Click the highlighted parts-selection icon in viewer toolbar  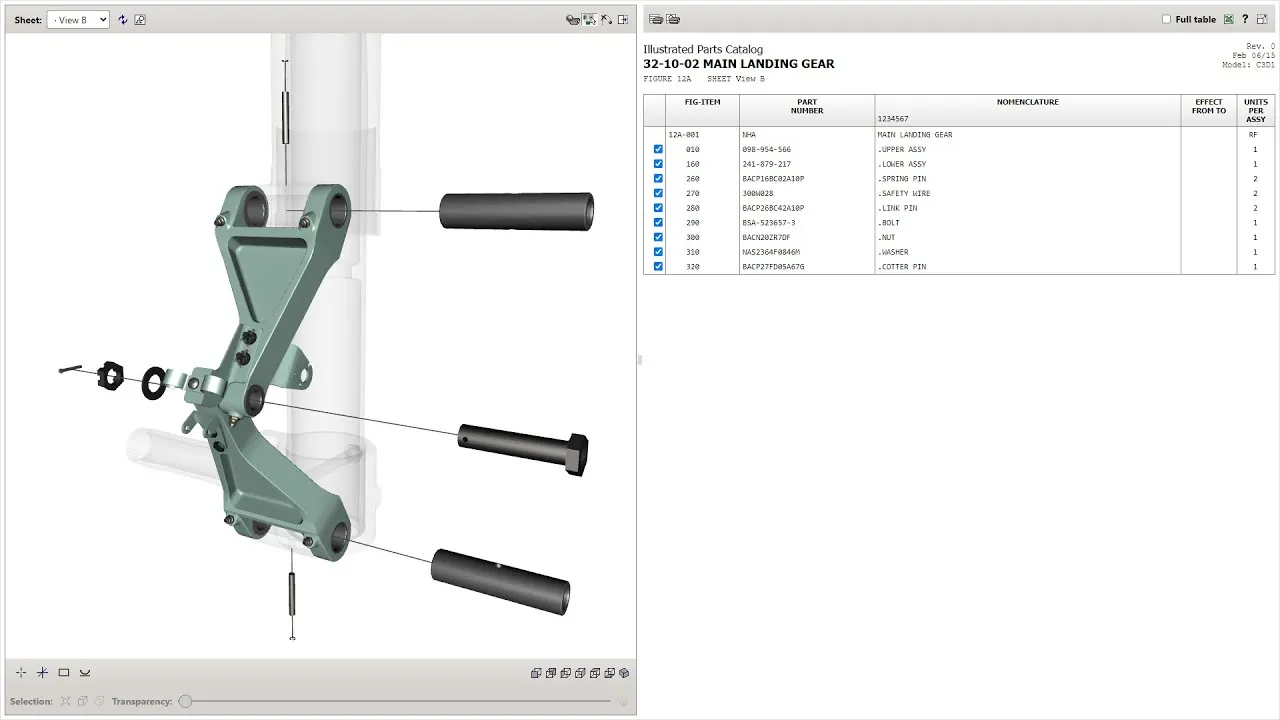click(x=590, y=19)
